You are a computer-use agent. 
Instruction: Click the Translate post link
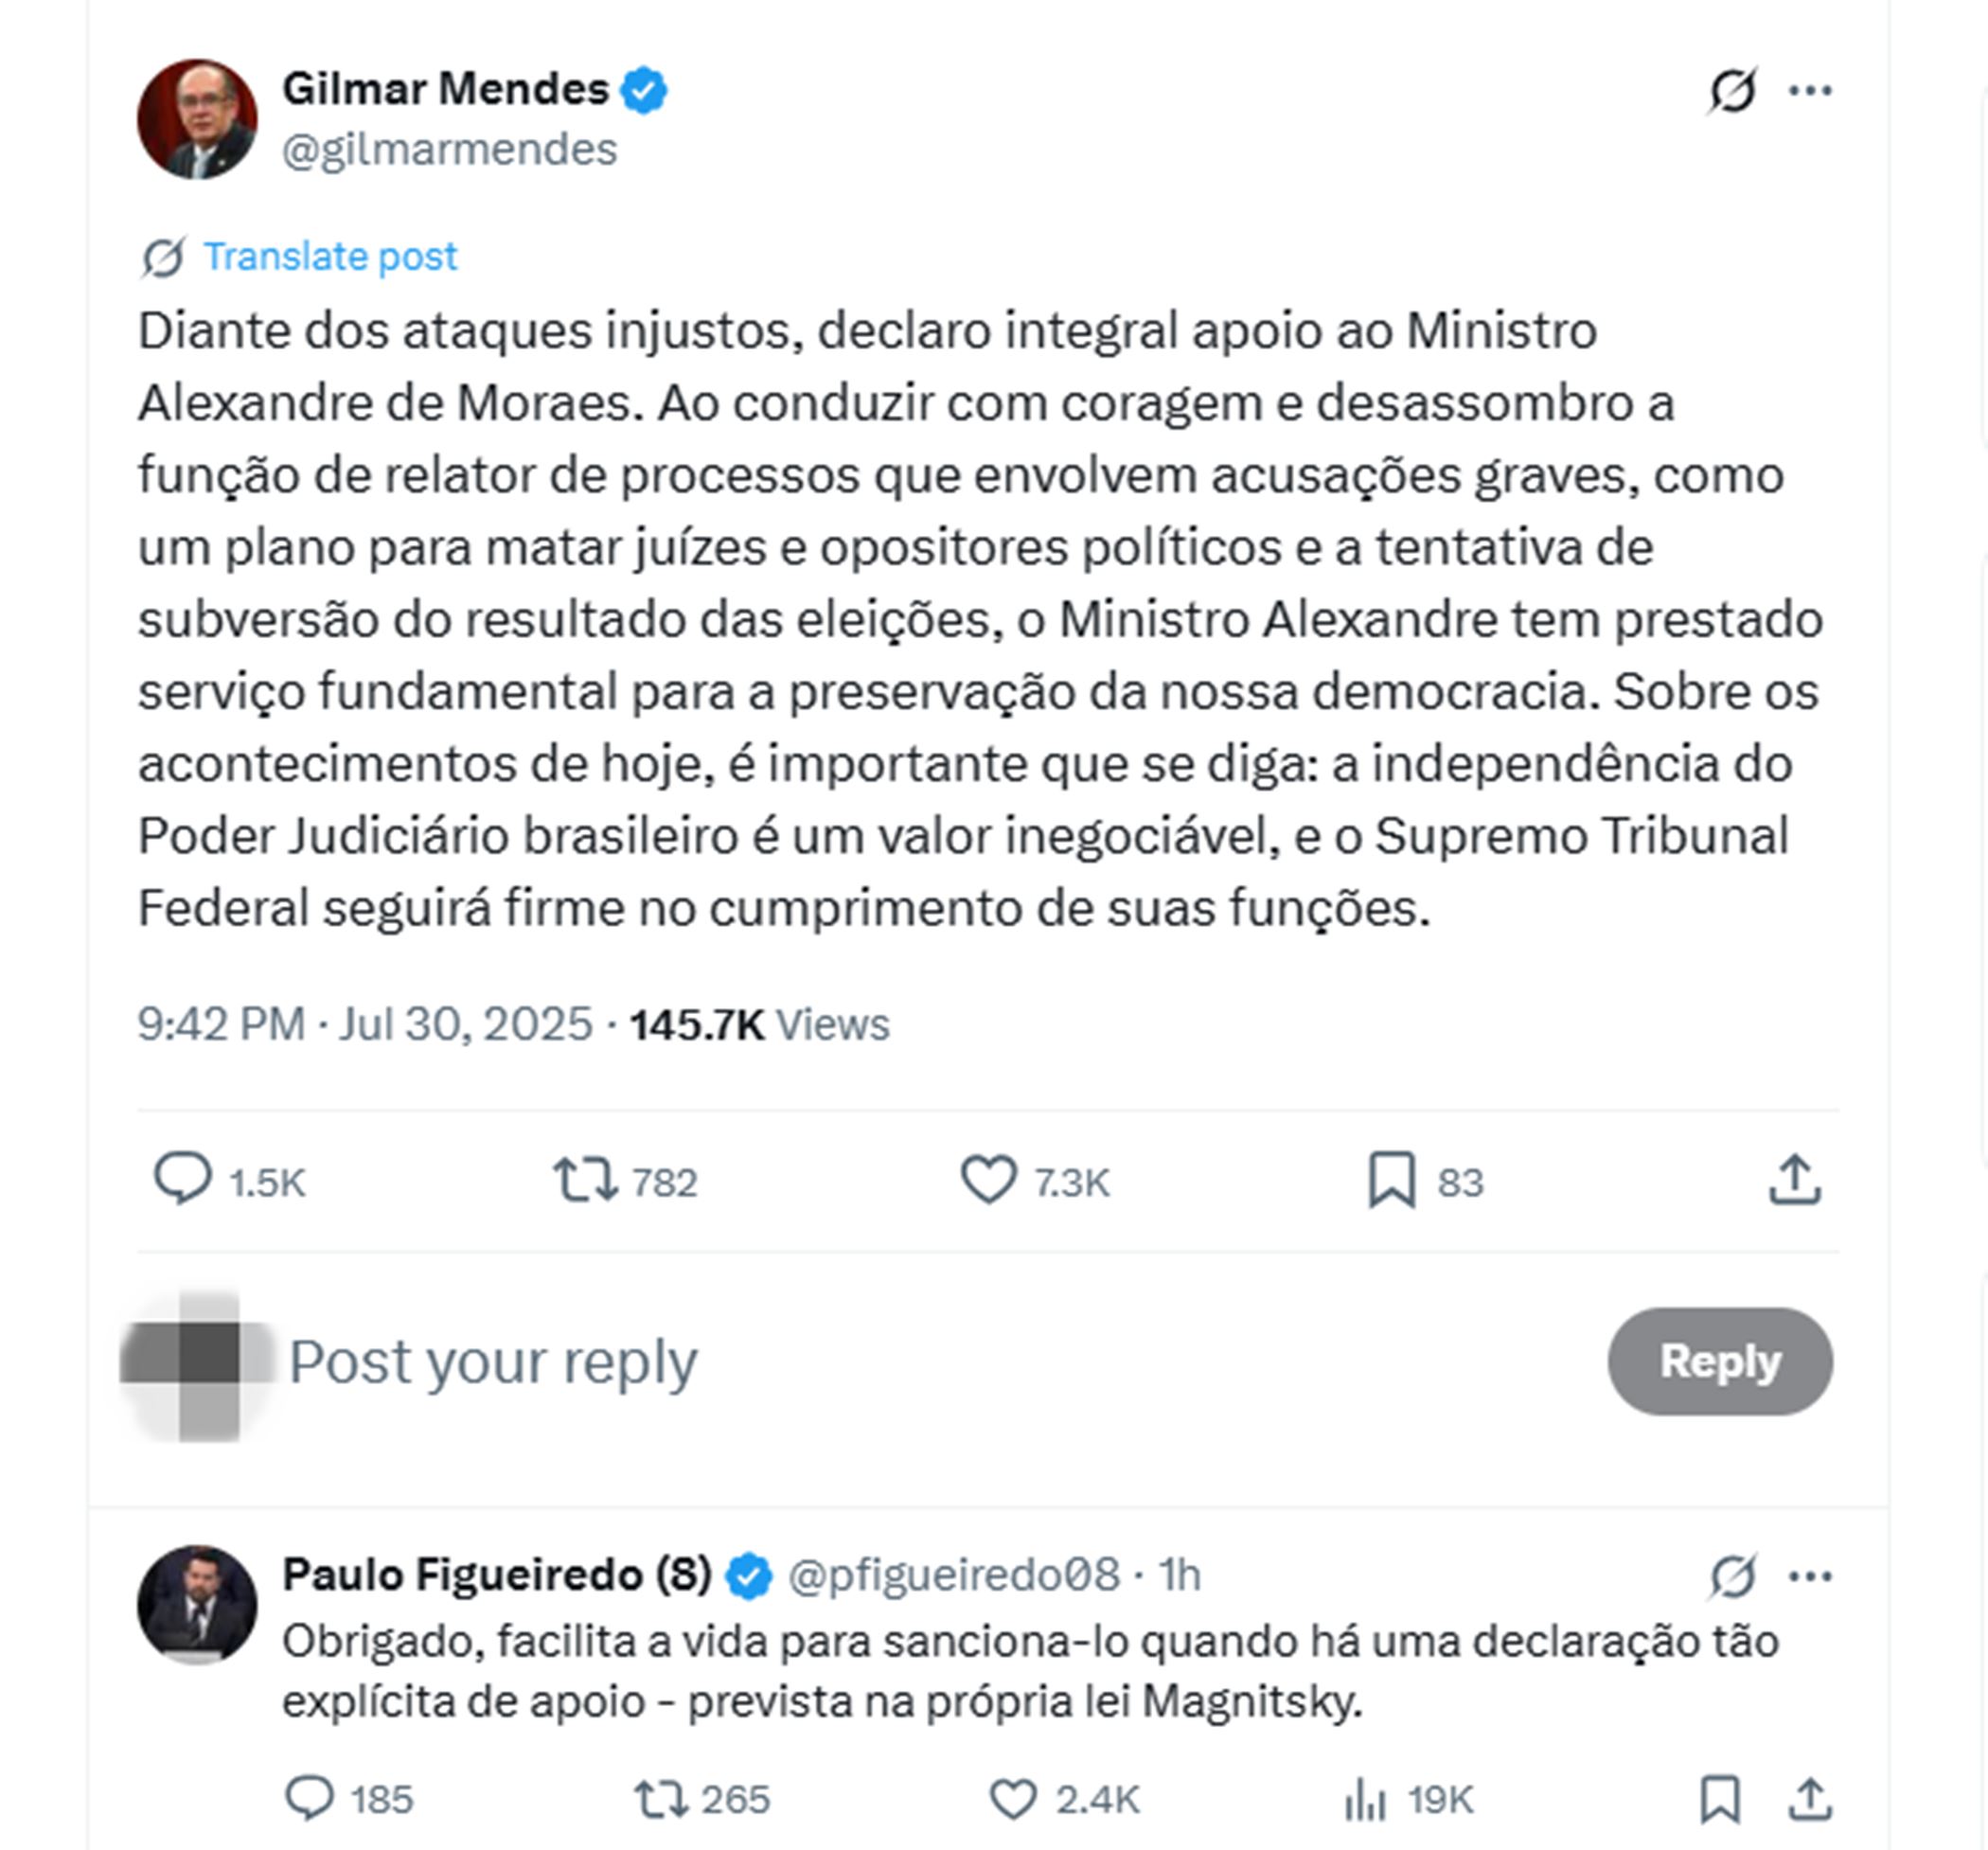(329, 257)
